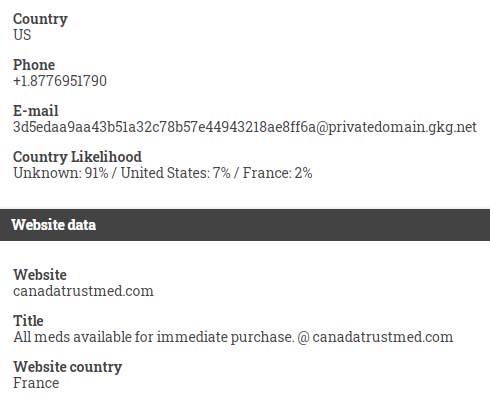Select the privatedomain.gkg.net email address
This screenshot has height=400, width=490.
[x=245, y=127]
